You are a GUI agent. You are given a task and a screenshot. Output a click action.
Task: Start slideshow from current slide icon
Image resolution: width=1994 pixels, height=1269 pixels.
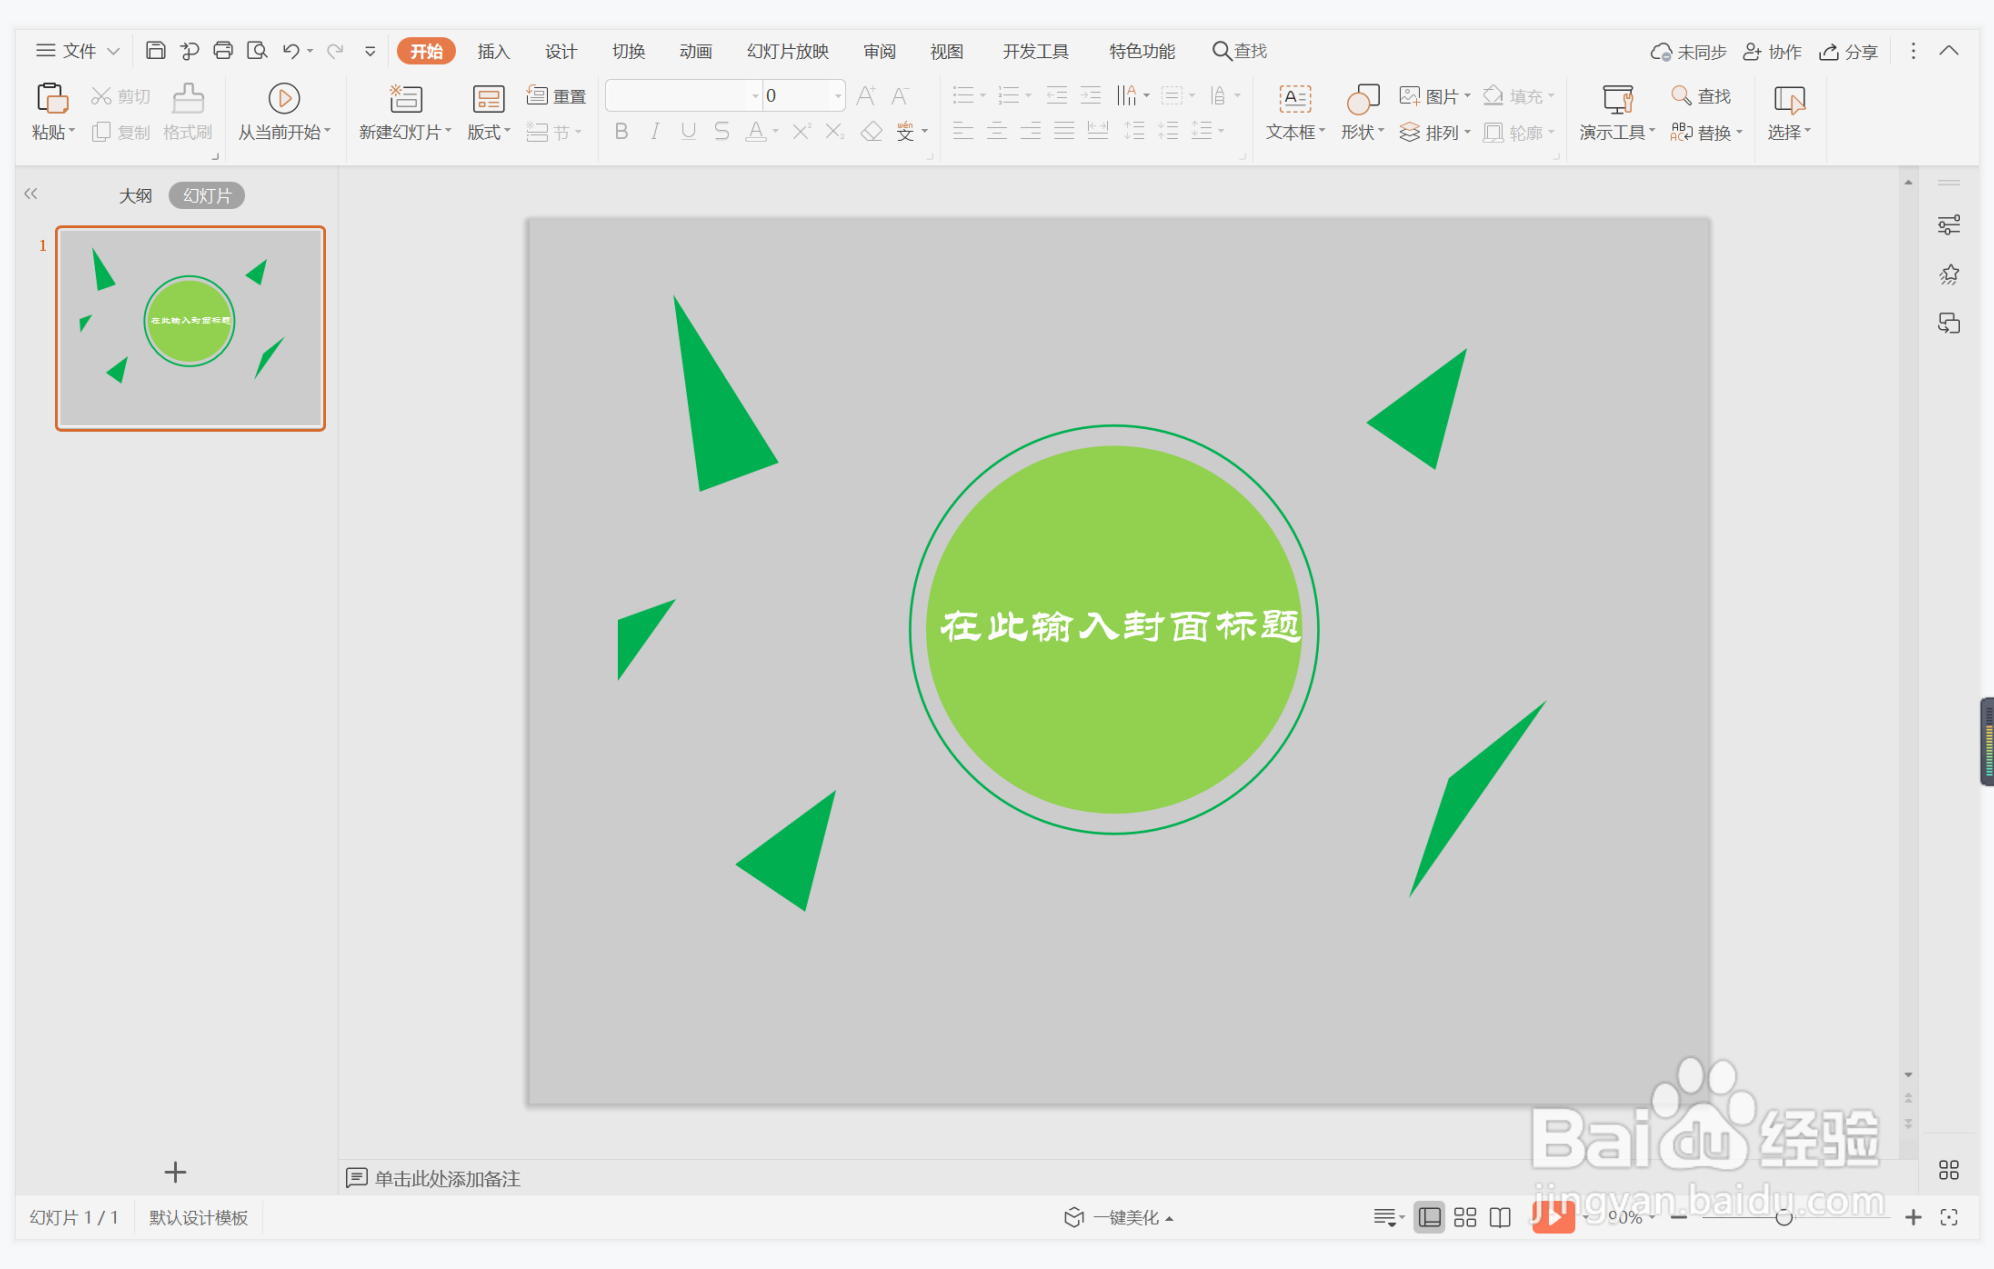[x=283, y=99]
